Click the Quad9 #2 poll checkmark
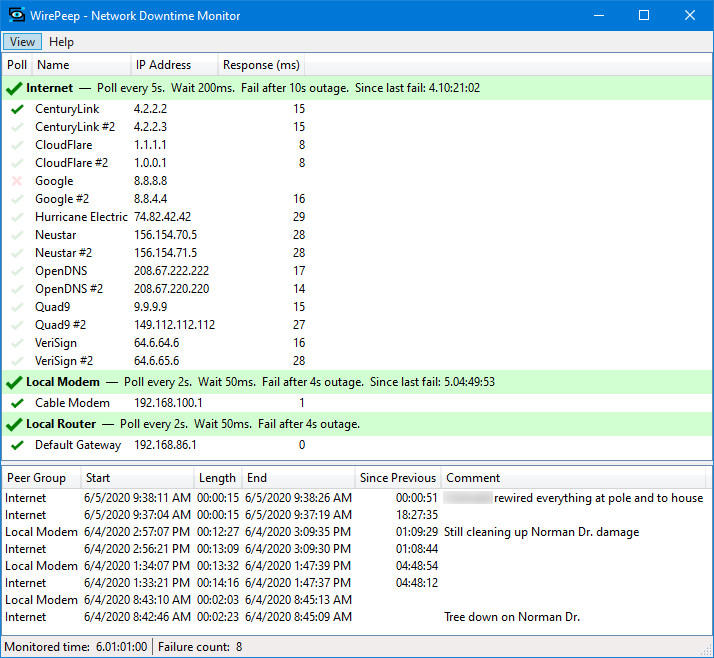This screenshot has height=658, width=714. click(x=17, y=325)
